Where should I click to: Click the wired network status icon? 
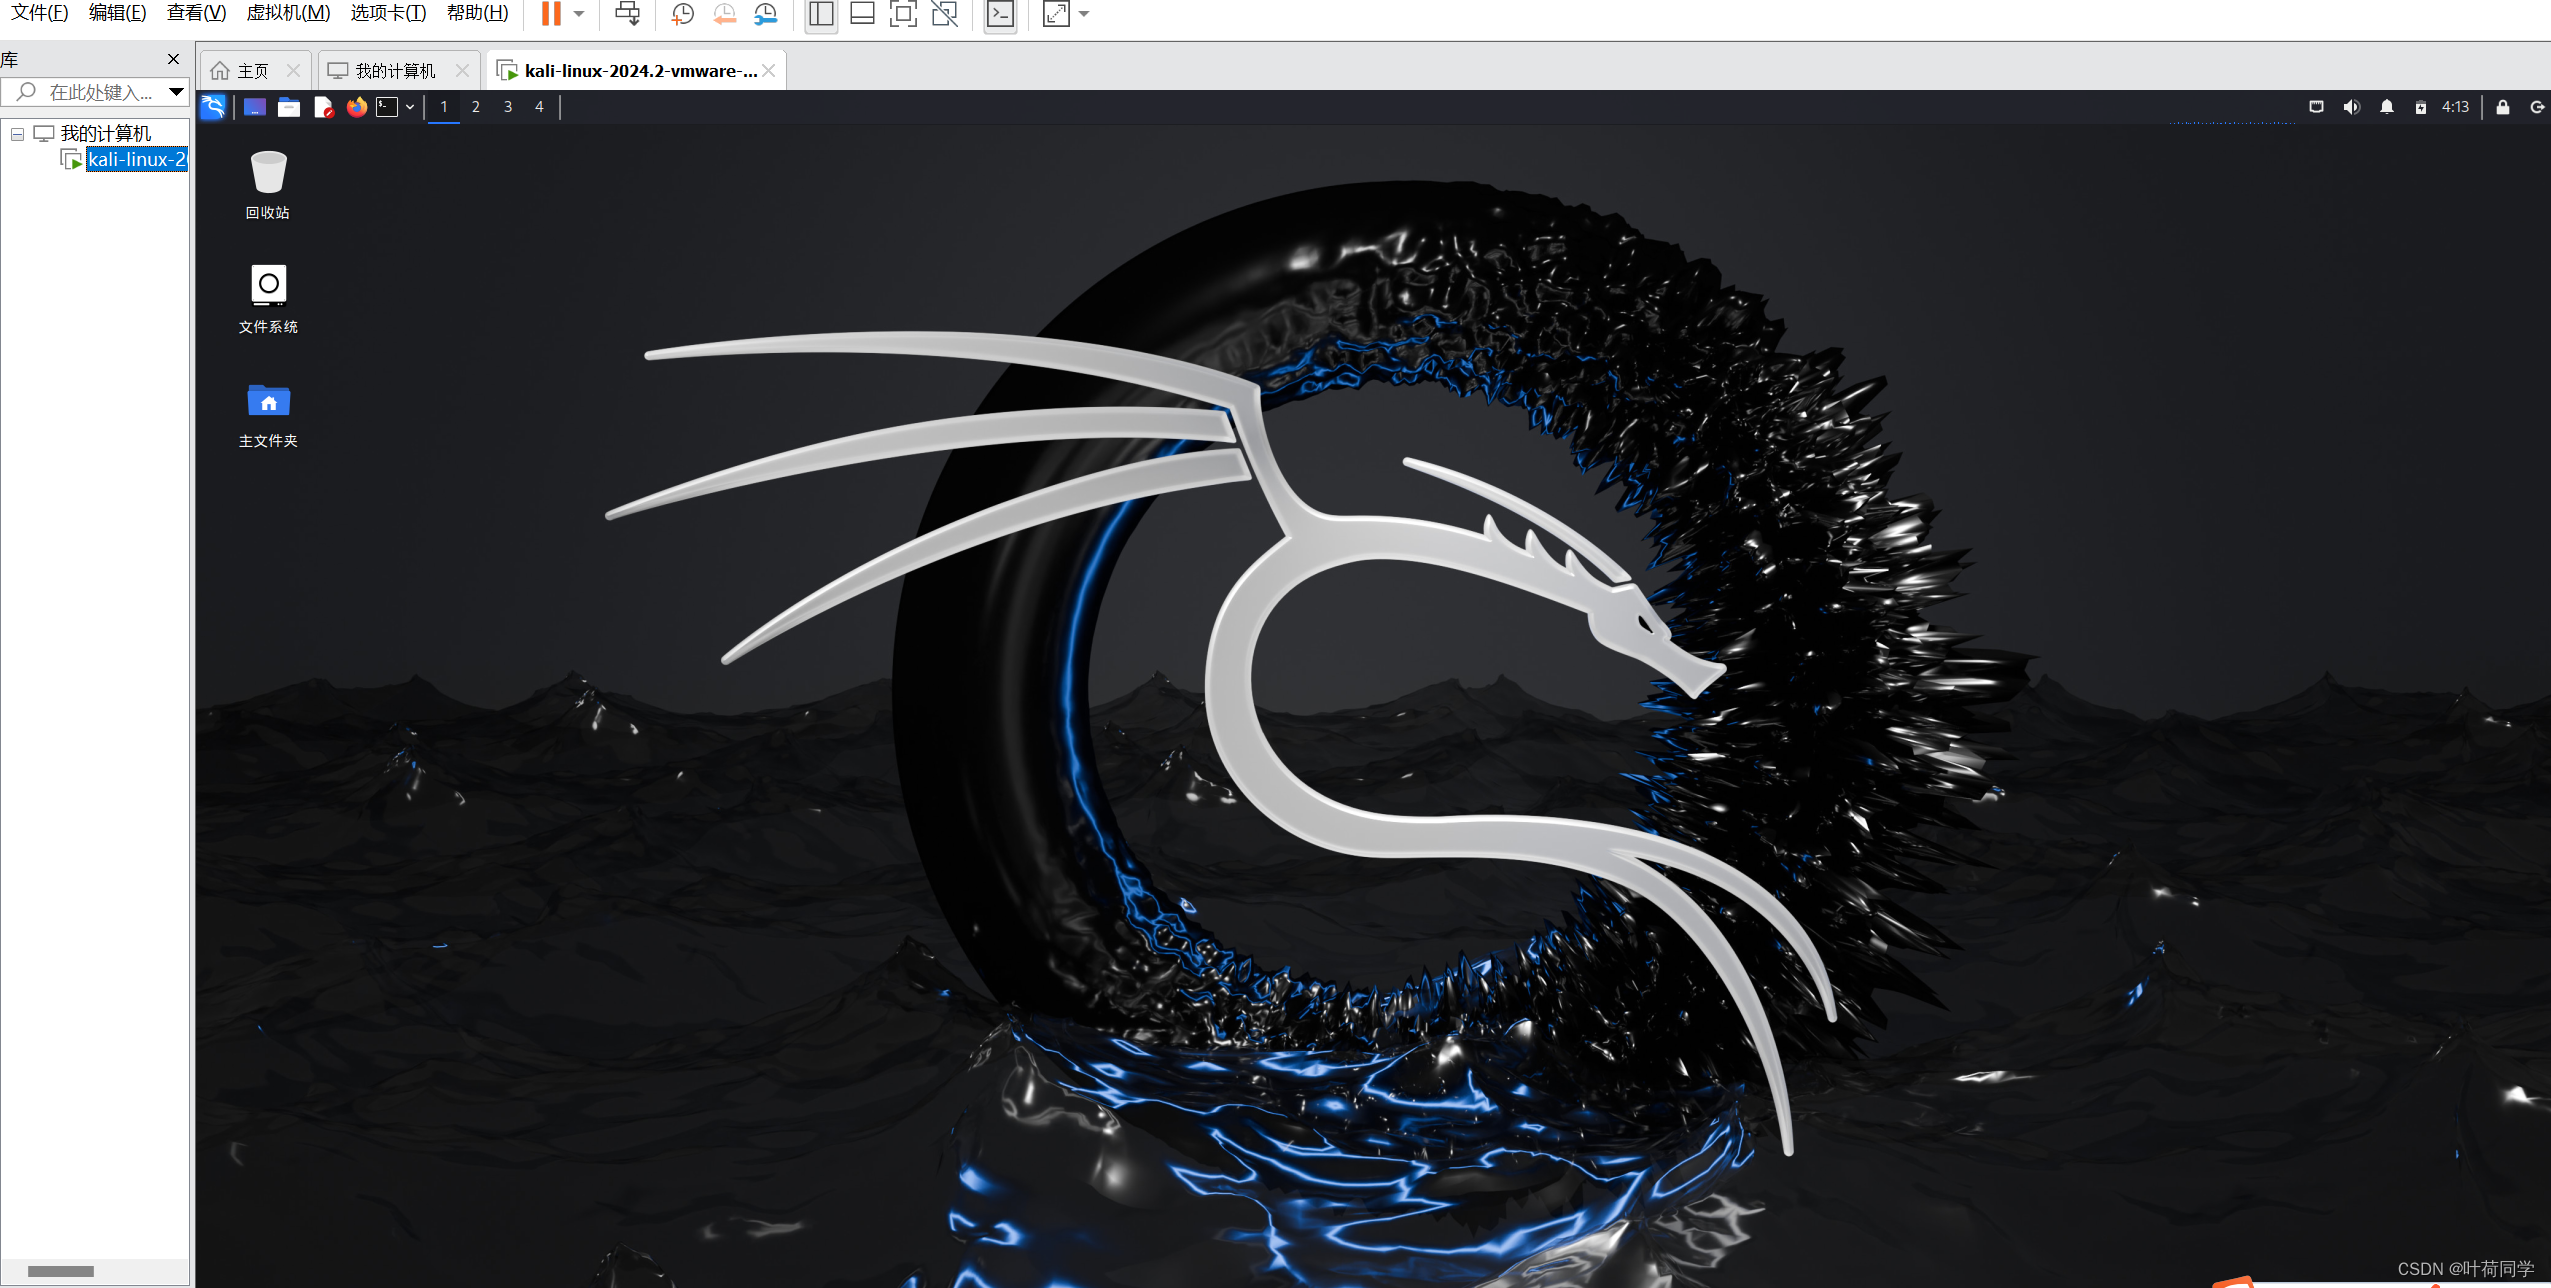click(2316, 107)
